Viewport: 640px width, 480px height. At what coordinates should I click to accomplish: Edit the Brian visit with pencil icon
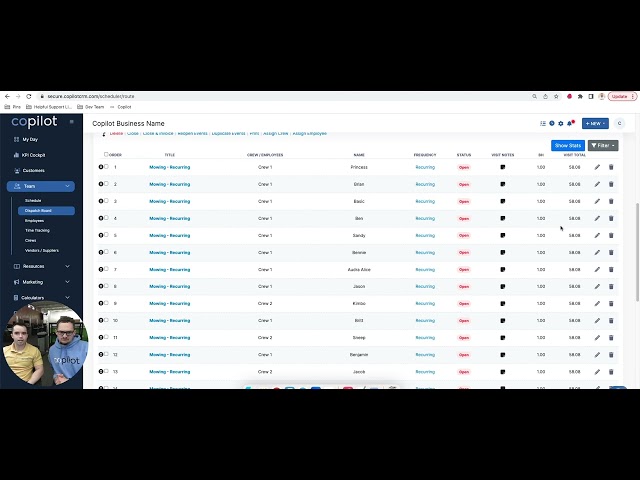point(597,184)
